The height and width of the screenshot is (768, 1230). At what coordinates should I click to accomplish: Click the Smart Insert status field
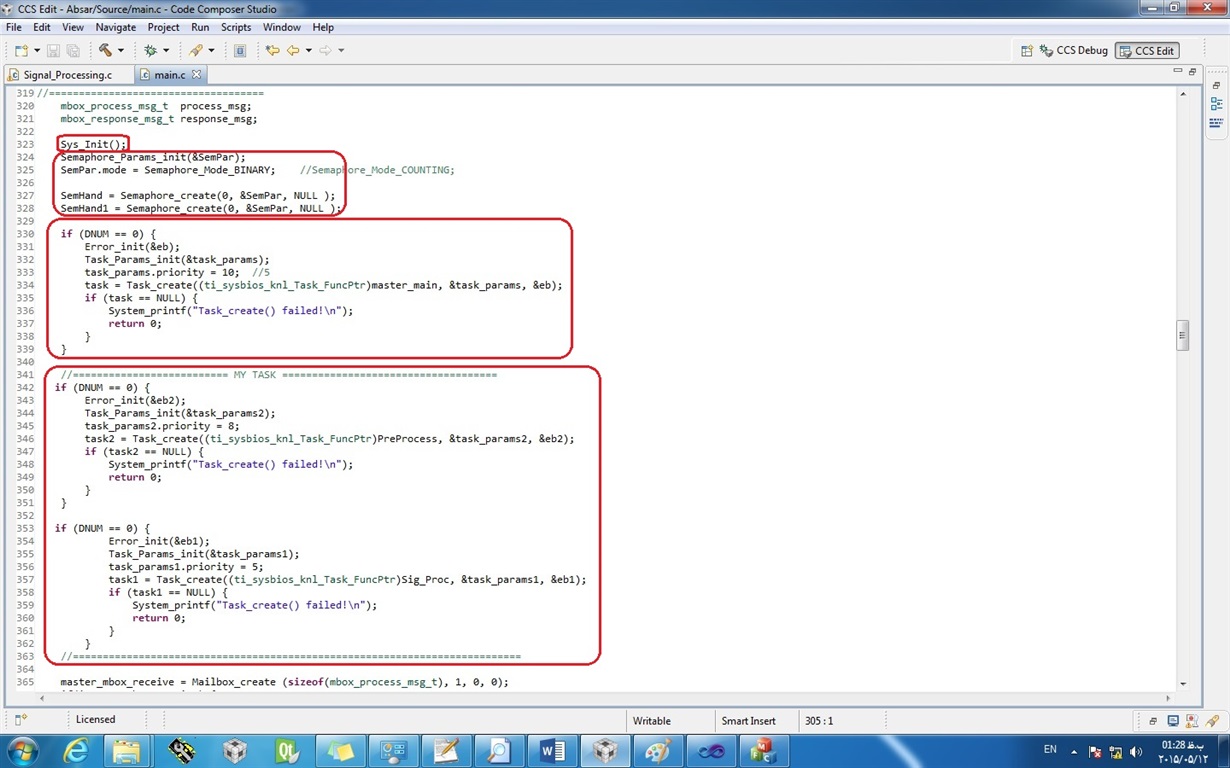pyautogui.click(x=749, y=721)
